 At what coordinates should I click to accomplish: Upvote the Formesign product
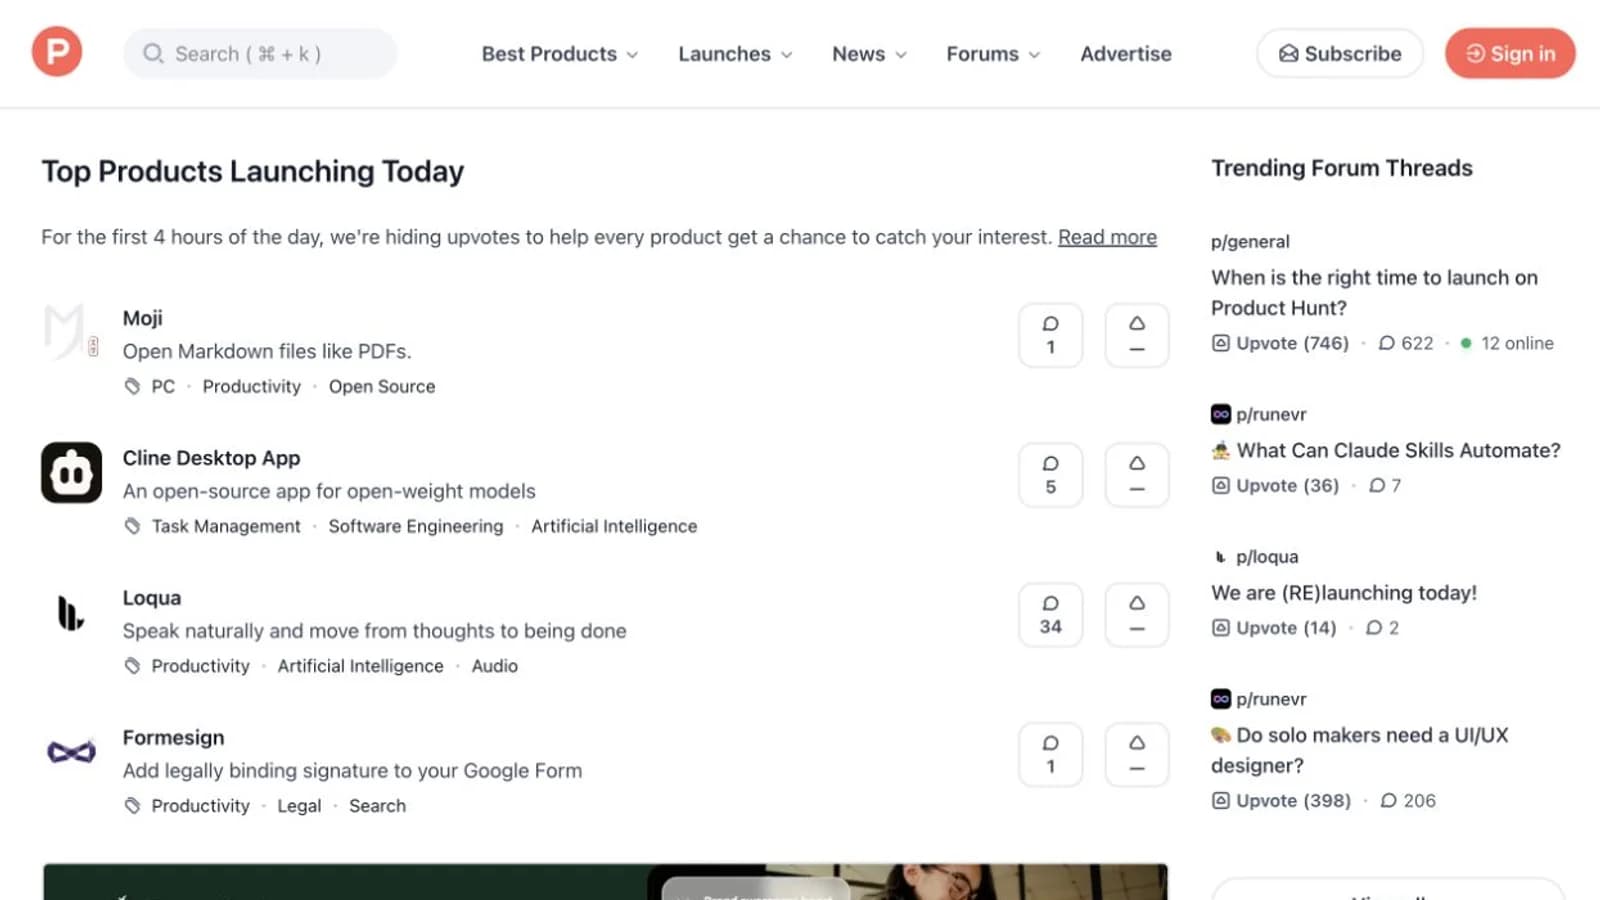[1137, 755]
